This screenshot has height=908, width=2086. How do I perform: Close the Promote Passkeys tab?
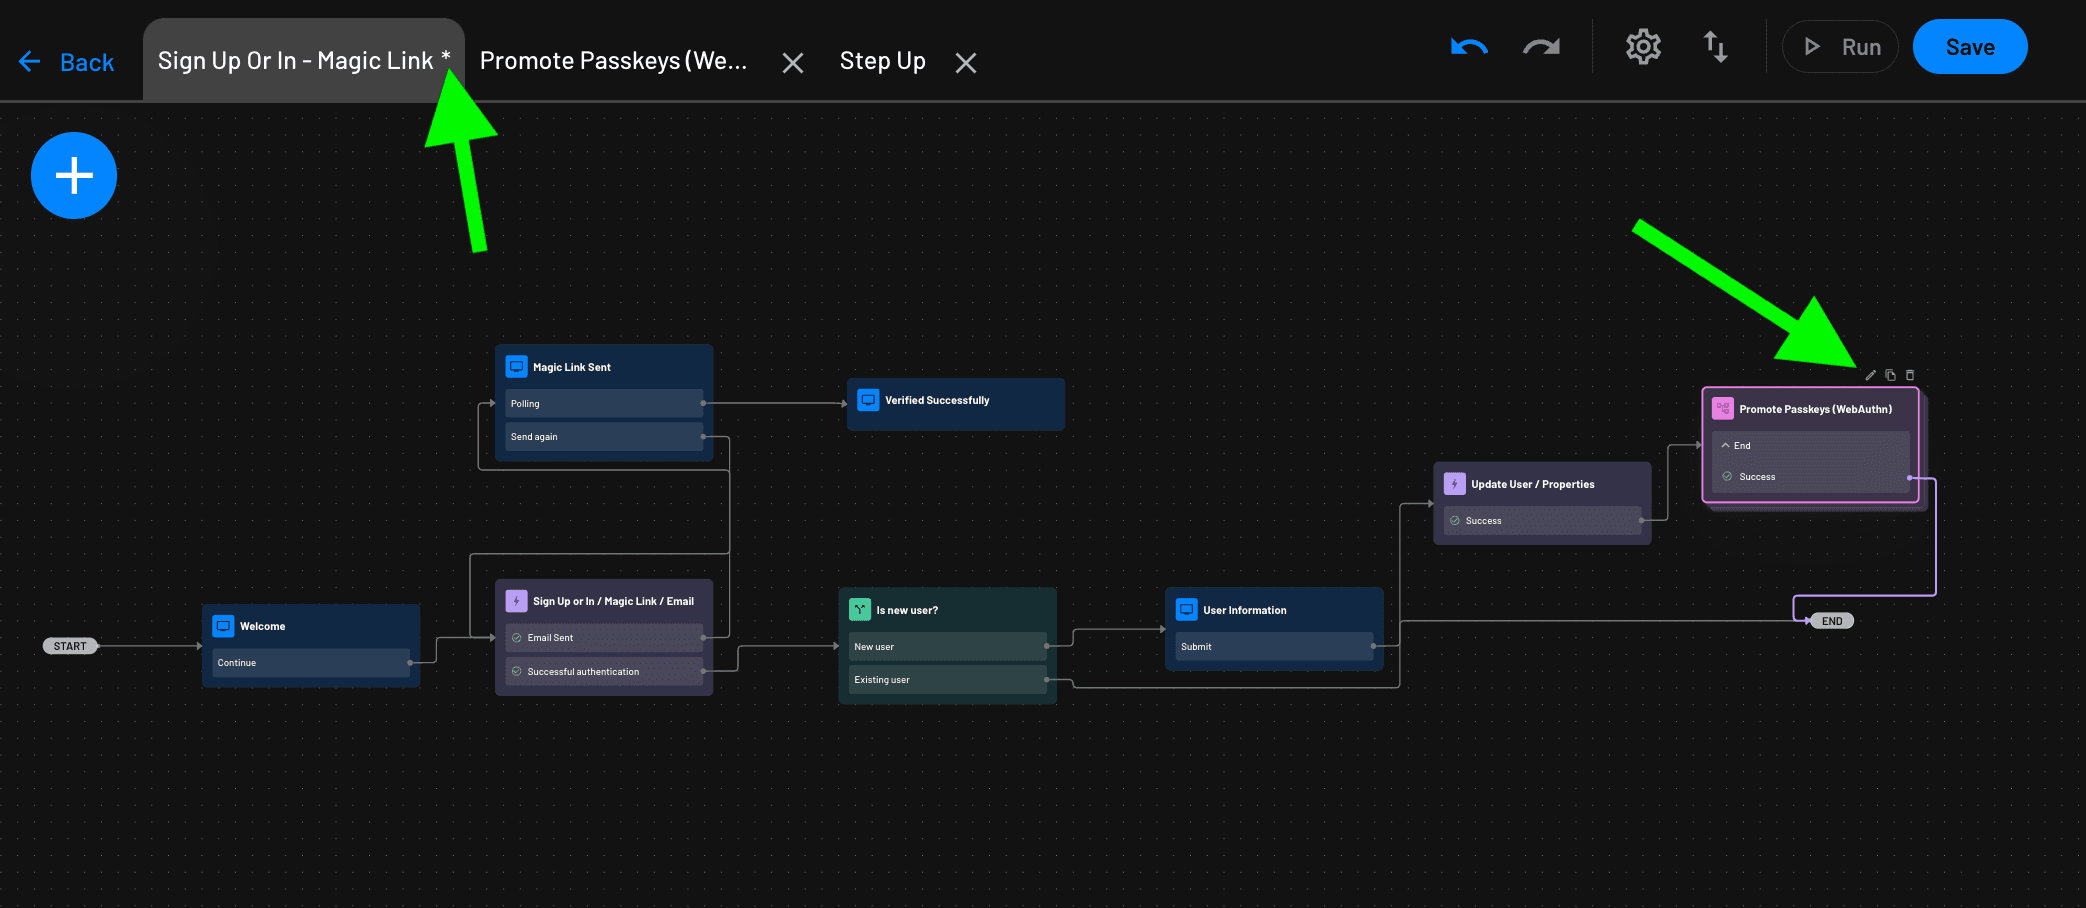click(x=792, y=63)
